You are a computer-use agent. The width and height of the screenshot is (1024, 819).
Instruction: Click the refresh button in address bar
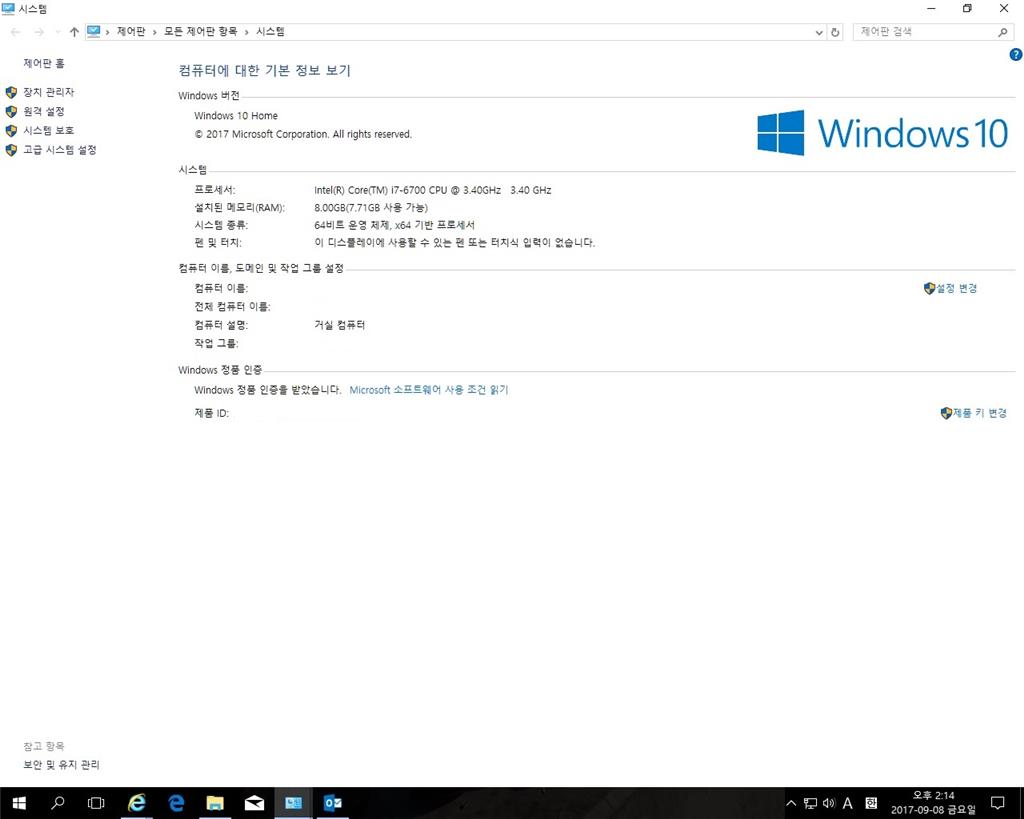835,32
